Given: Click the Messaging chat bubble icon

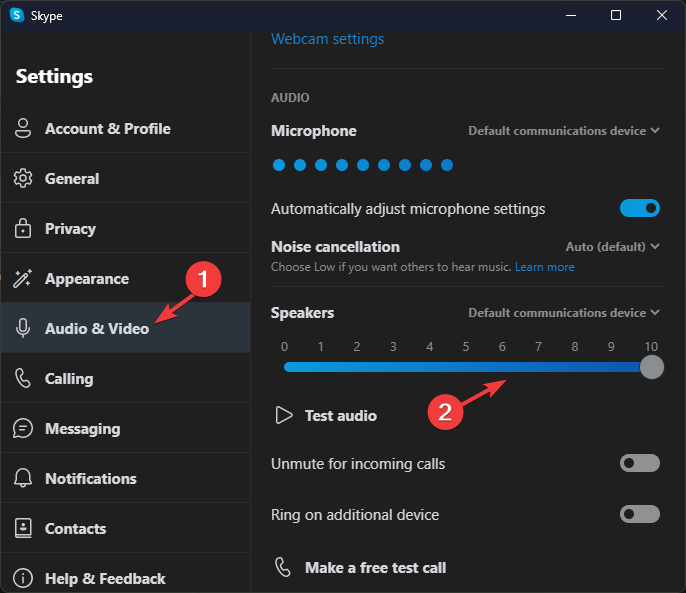Looking at the screenshot, I should click(23, 428).
